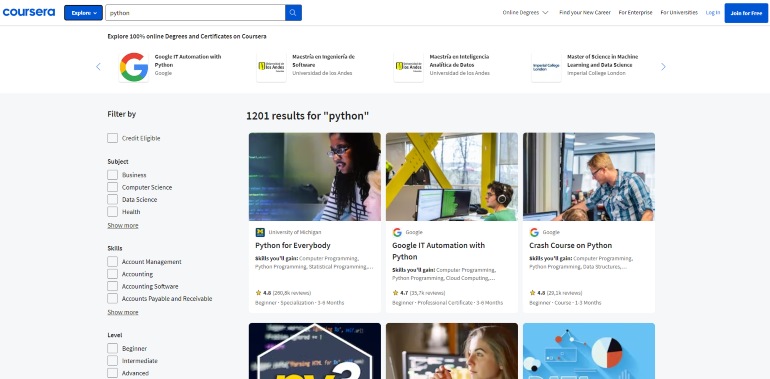
Task: Click the second-row thumbnail showing hexagon code graphic
Action: [x=315, y=351]
